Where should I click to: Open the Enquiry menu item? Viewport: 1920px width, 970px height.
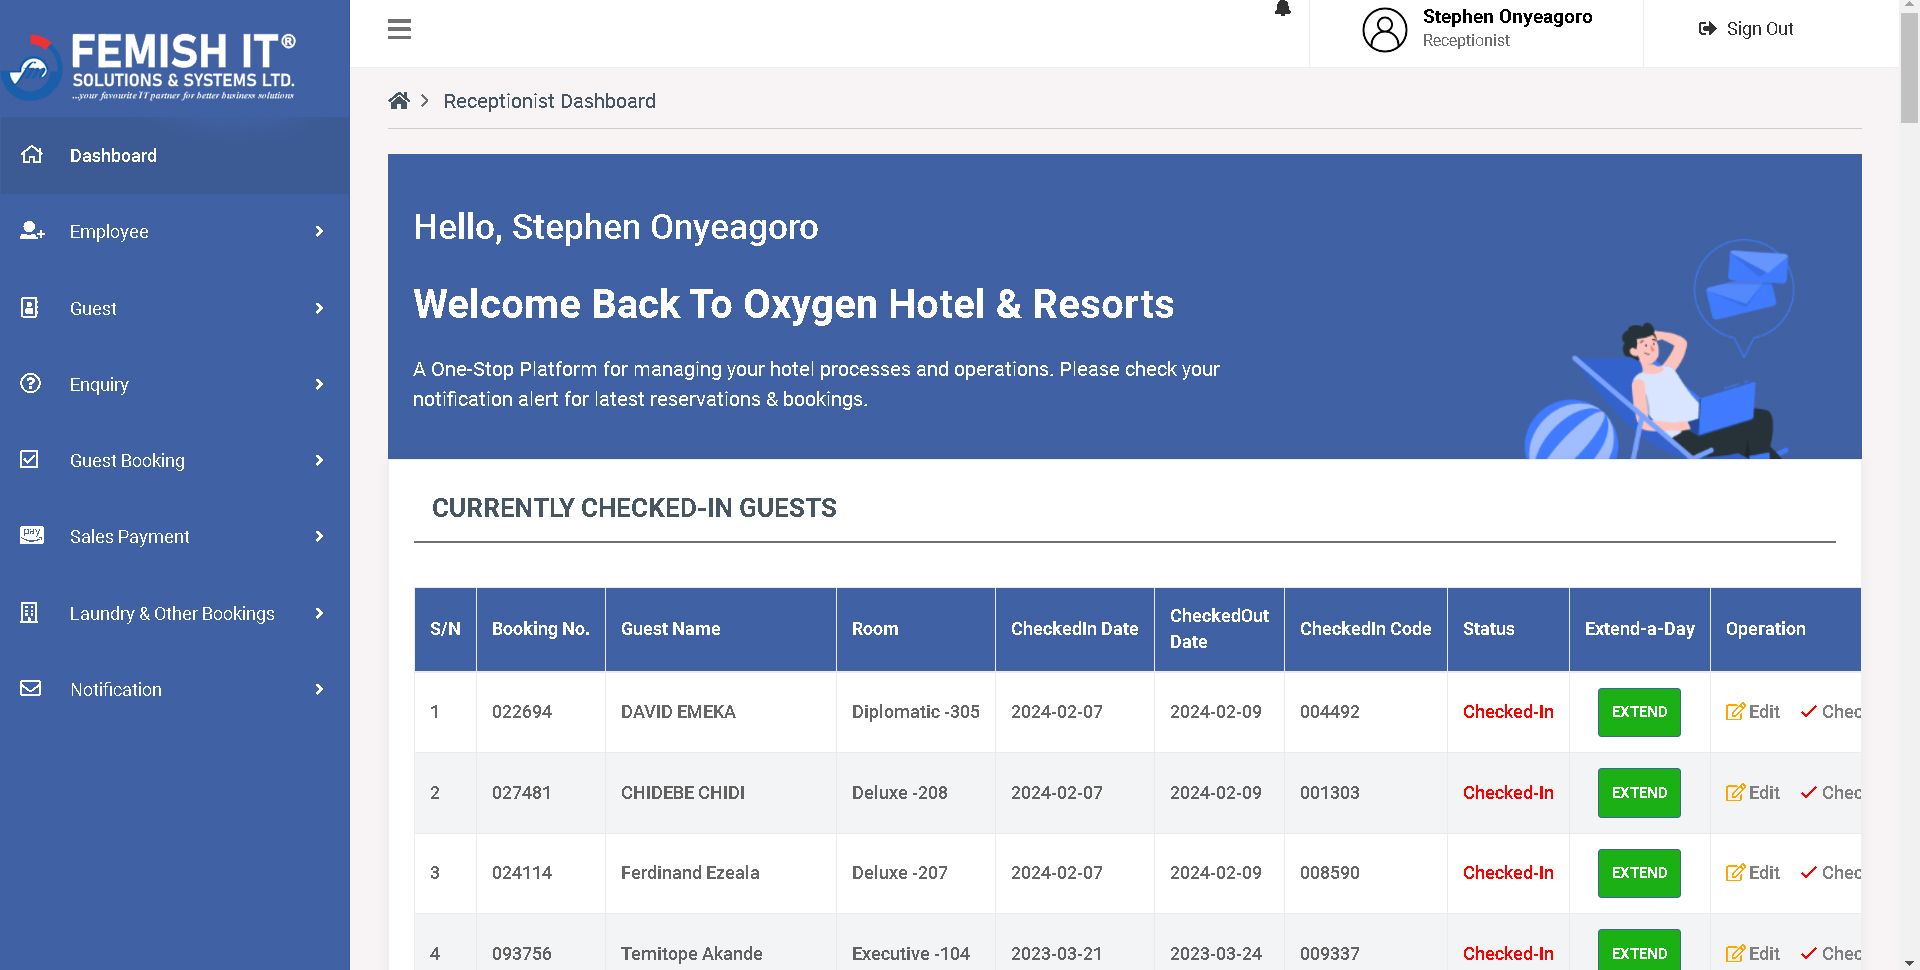(175, 384)
